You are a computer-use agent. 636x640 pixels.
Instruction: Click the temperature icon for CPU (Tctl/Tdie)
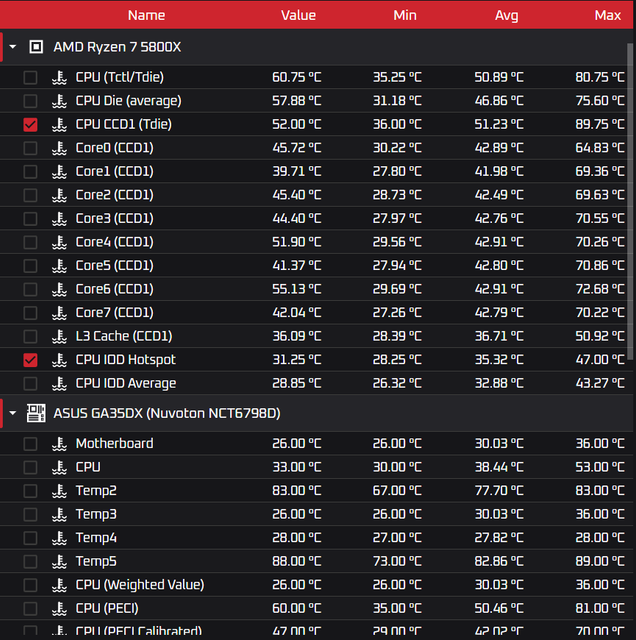pyautogui.click(x=60, y=77)
